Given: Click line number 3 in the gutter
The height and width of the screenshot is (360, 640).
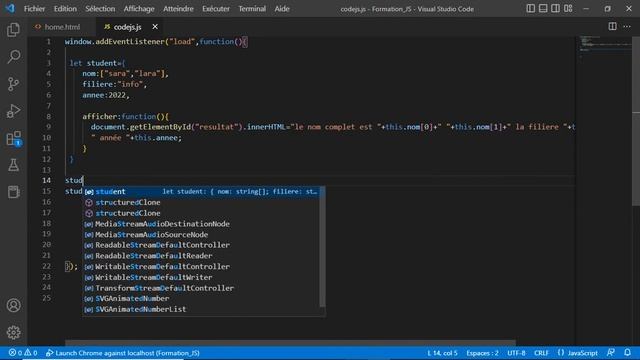Looking at the screenshot, I should tap(48, 63).
